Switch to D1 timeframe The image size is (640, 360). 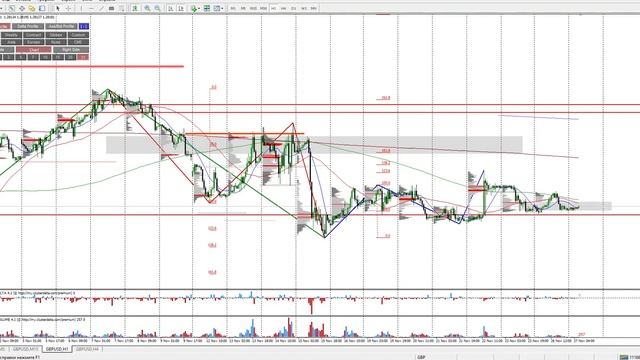pyautogui.click(x=293, y=8)
